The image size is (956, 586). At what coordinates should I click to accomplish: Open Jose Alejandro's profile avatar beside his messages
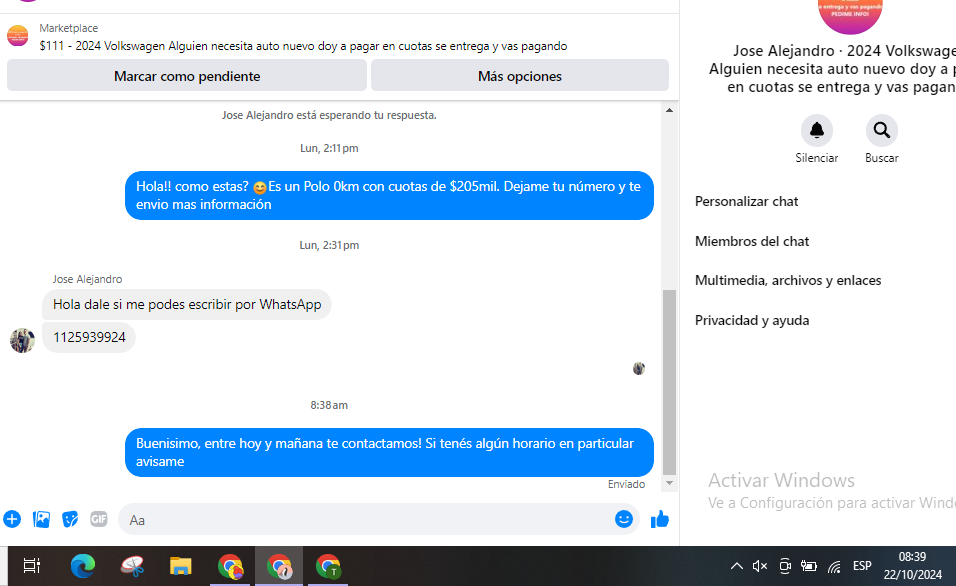(x=23, y=340)
